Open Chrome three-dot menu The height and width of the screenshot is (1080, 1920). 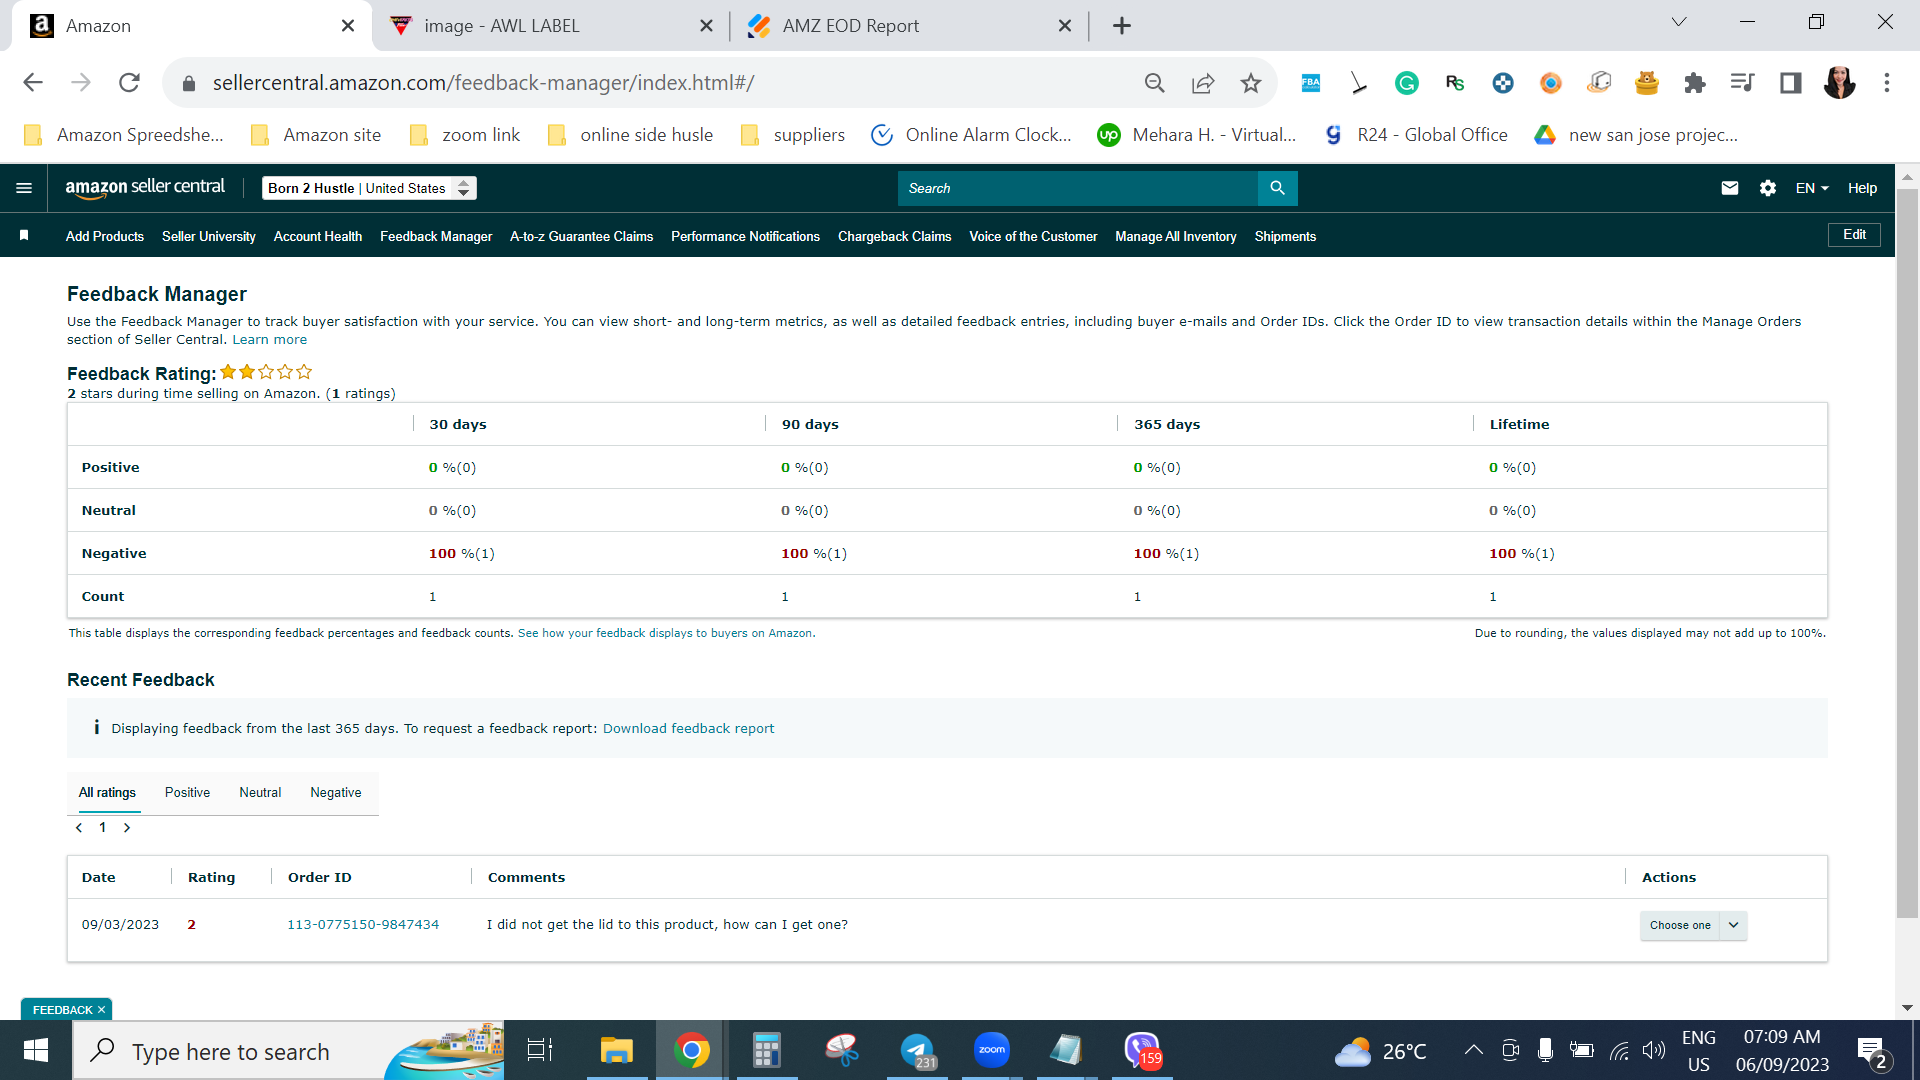[1887, 83]
